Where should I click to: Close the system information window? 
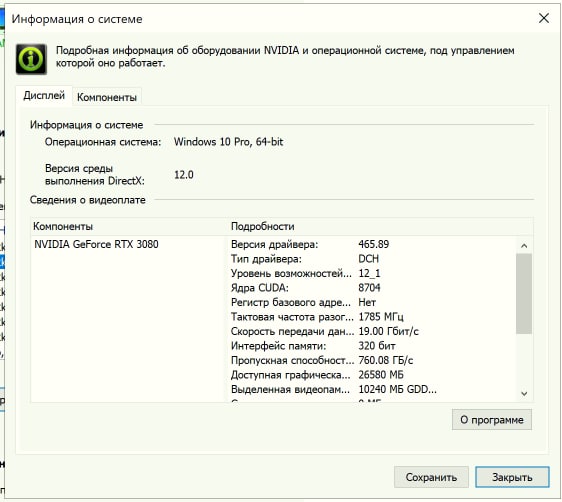click(x=544, y=18)
